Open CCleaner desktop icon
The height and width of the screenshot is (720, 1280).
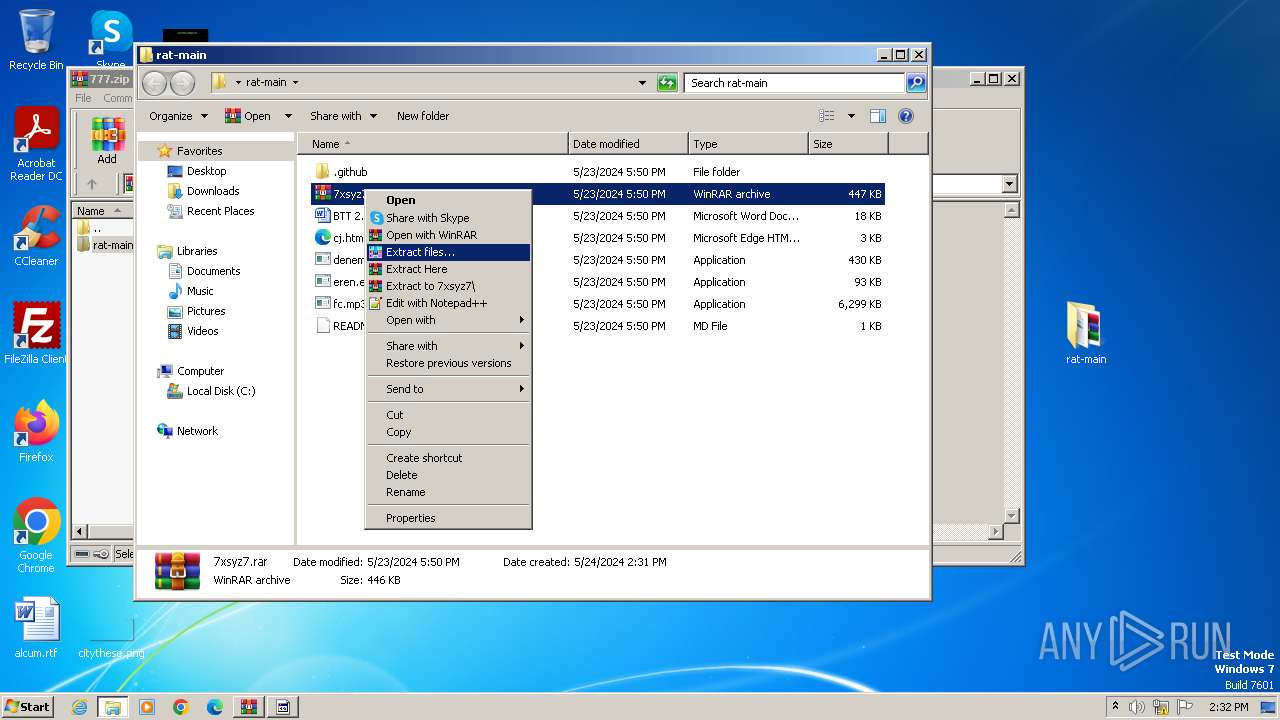[36, 236]
